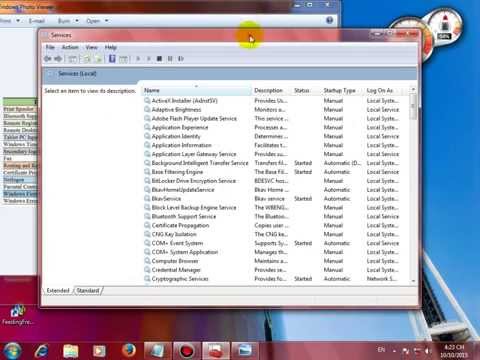Click the Back arrow in Services toolbar
Viewport: 480px width, 360px height.
(x=48, y=59)
